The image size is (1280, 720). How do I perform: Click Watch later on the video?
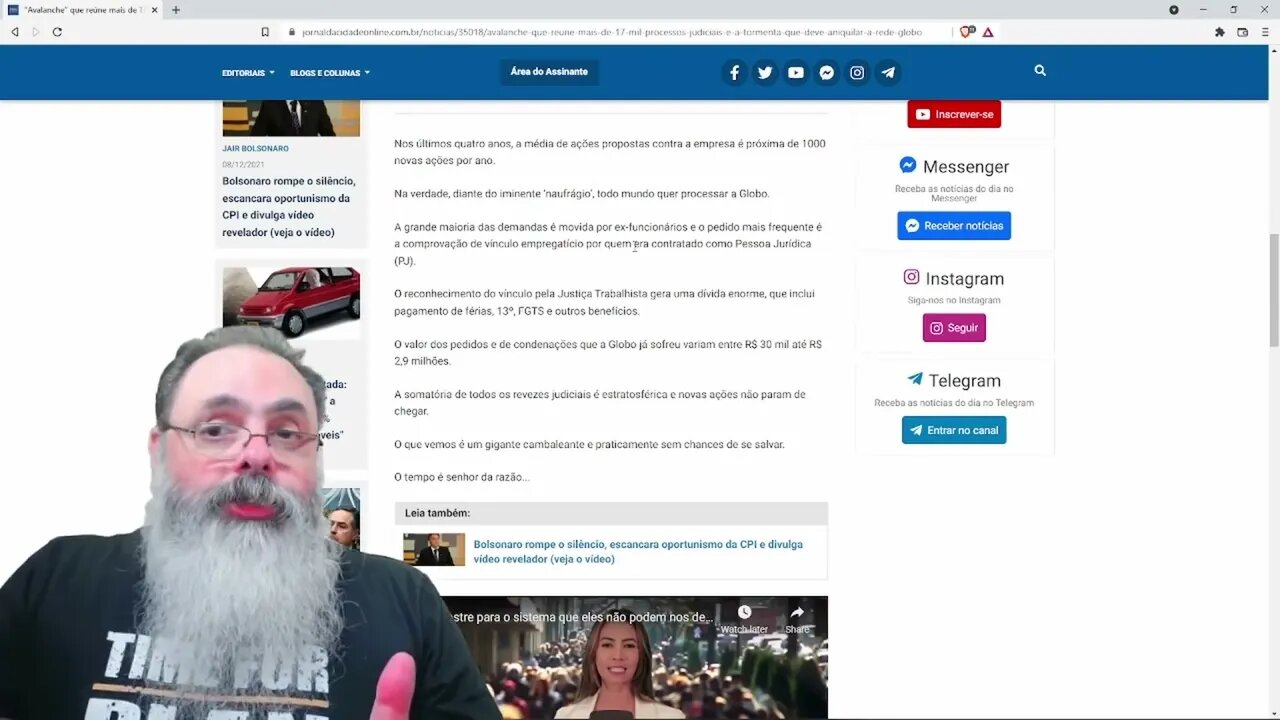pyautogui.click(x=744, y=619)
